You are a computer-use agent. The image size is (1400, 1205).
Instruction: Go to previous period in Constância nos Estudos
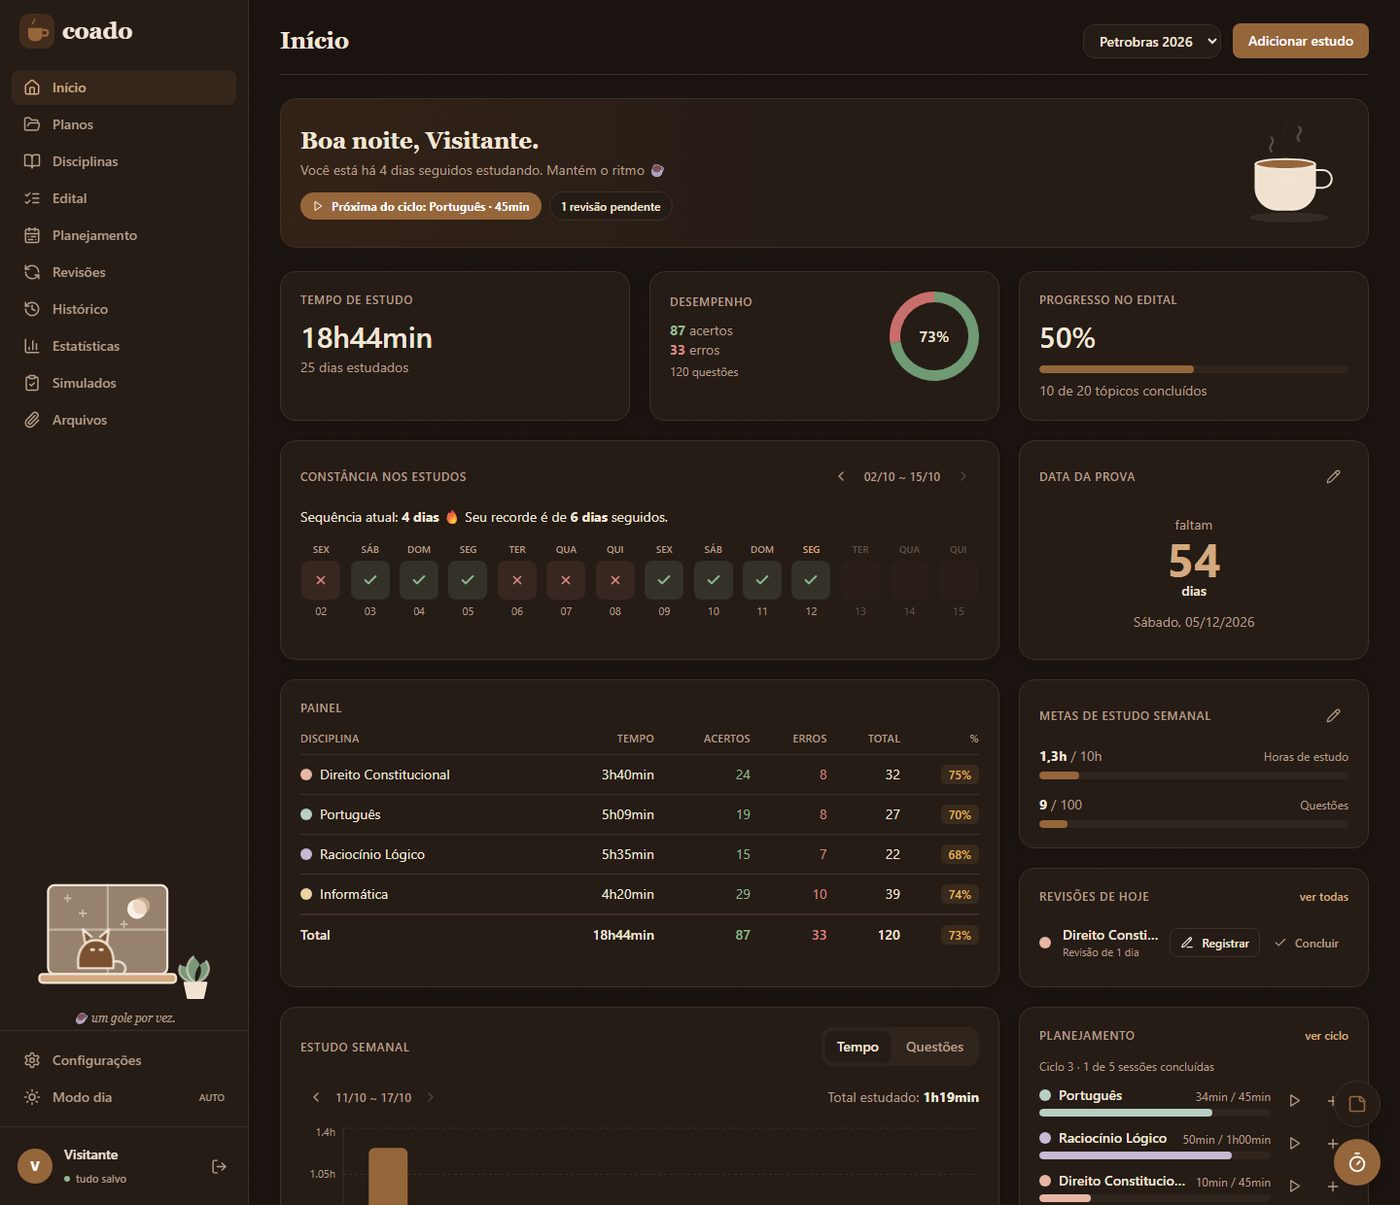click(x=841, y=477)
